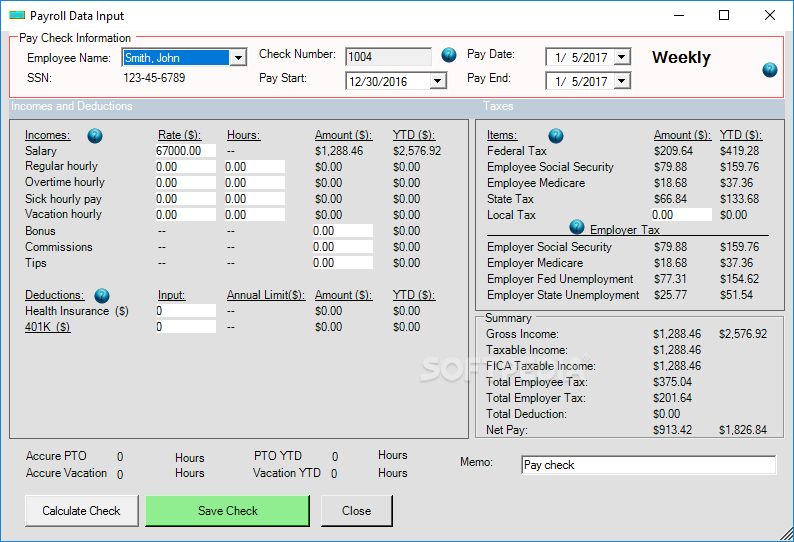The height and width of the screenshot is (542, 794).
Task: Open the Pay End date dropdown arrow
Action: coord(622,81)
